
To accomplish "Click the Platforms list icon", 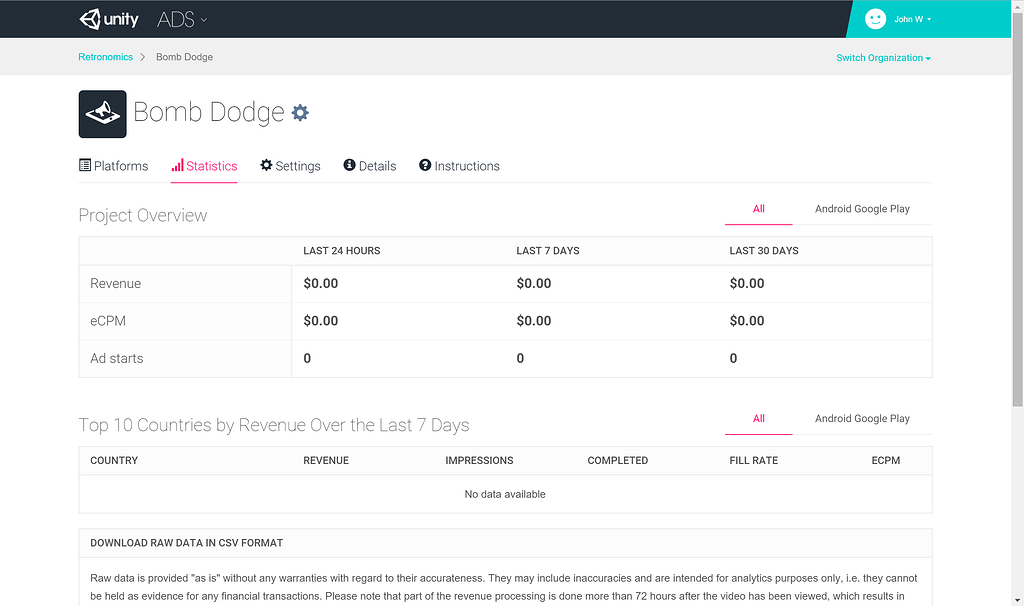I will point(85,165).
